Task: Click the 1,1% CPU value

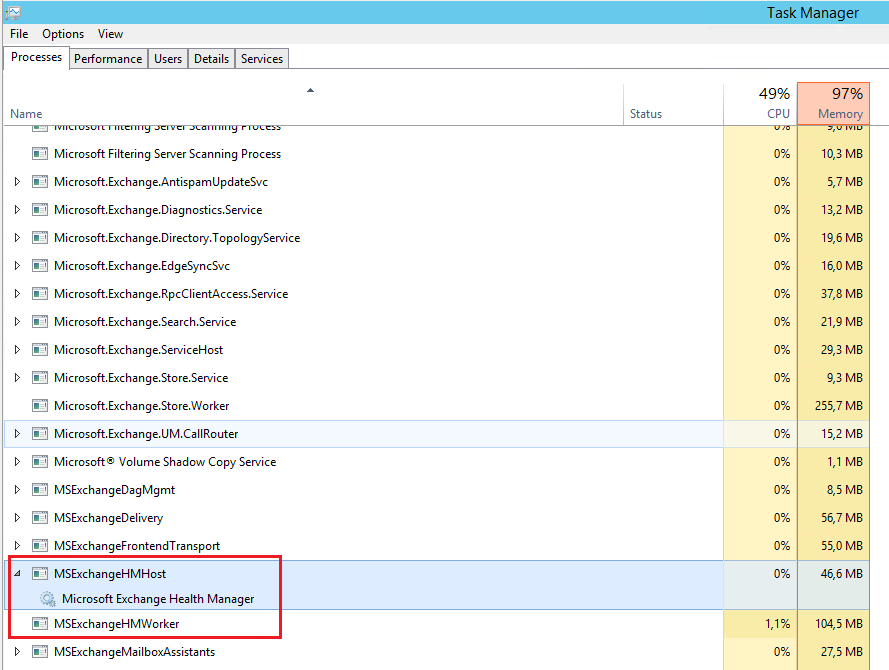Action: pyautogui.click(x=777, y=624)
